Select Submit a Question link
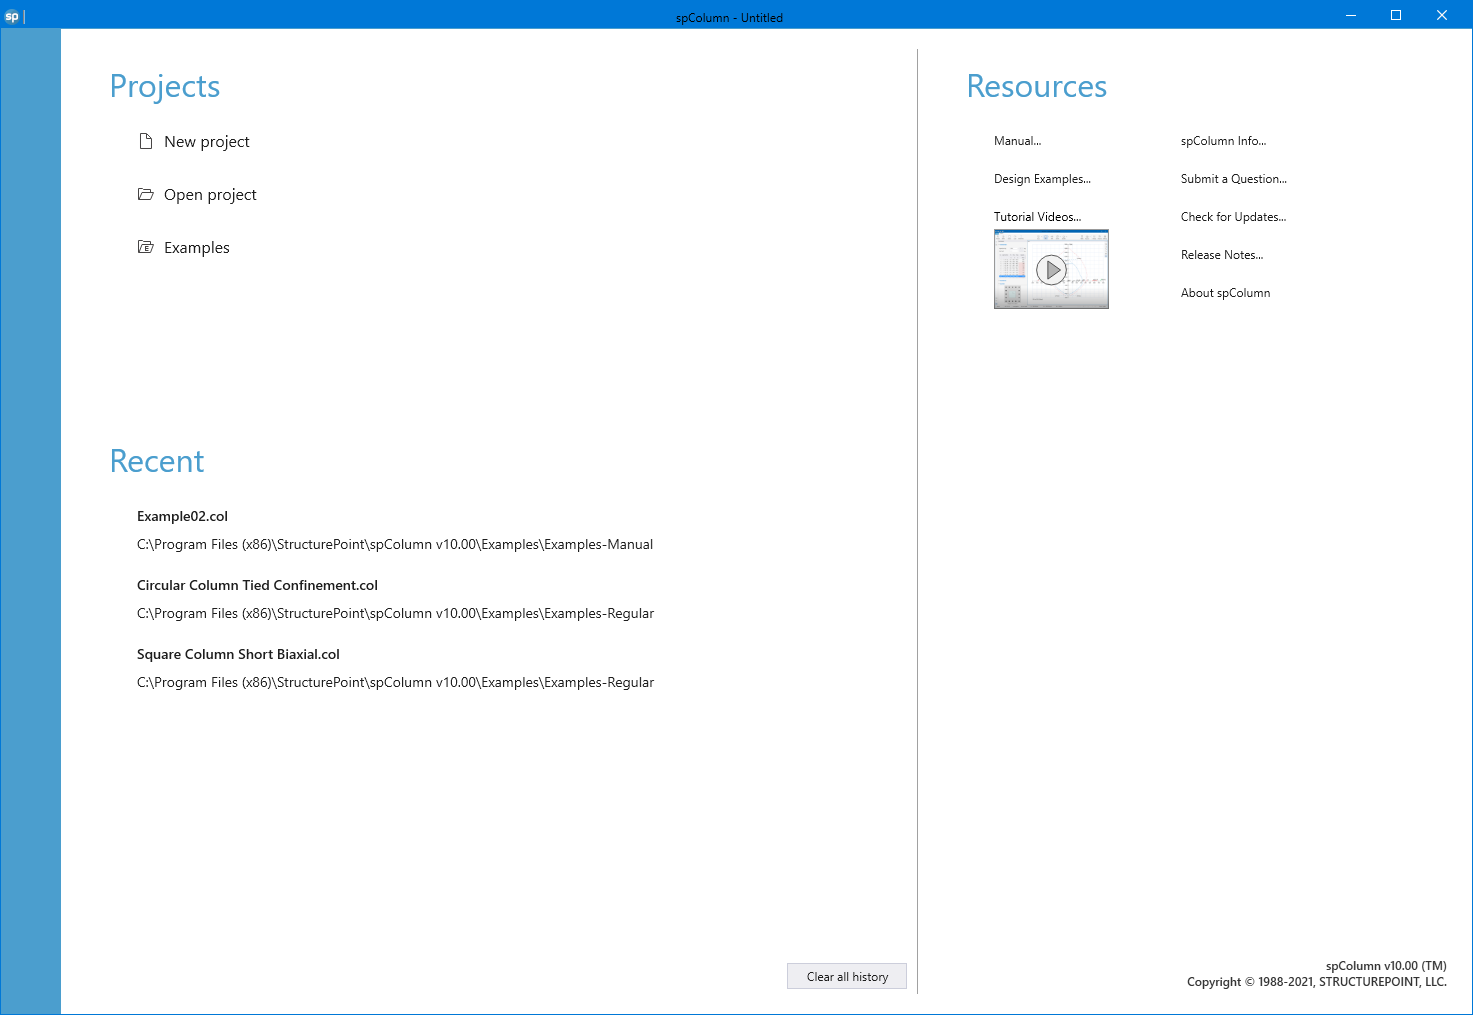This screenshot has height=1015, width=1473. [x=1233, y=179]
